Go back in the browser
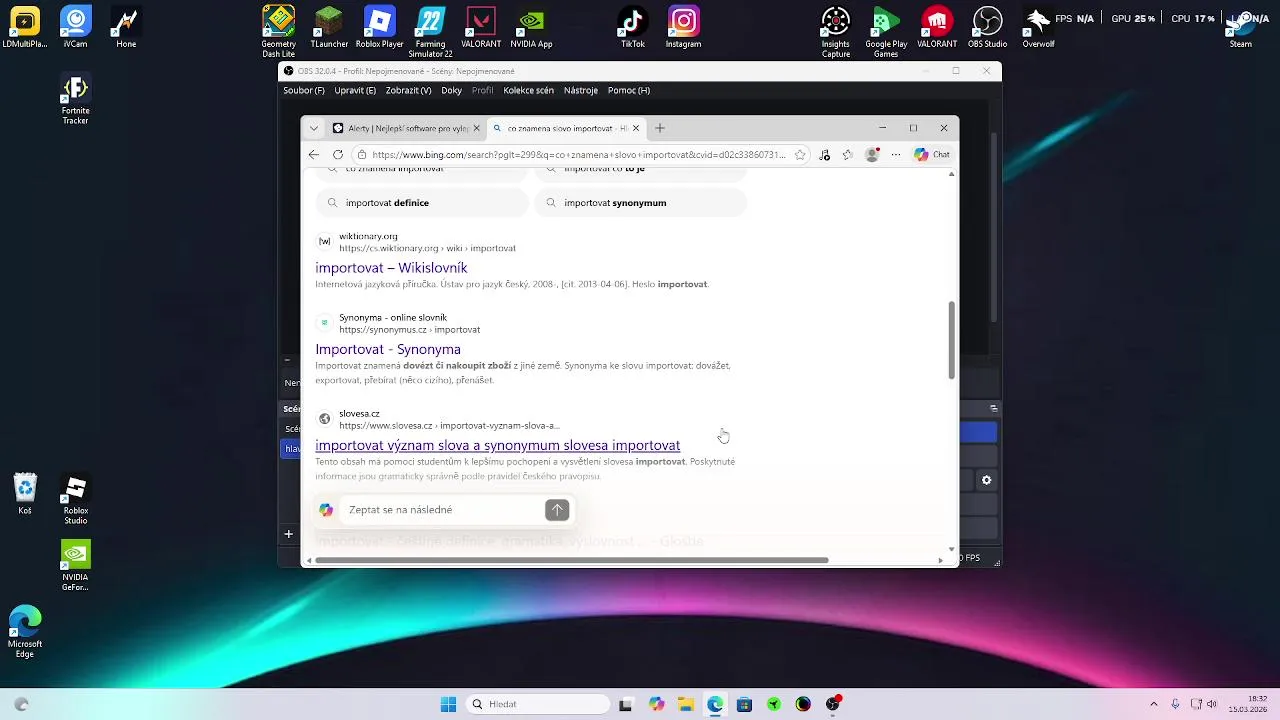Screen dimensions: 1280x720 [314, 155]
